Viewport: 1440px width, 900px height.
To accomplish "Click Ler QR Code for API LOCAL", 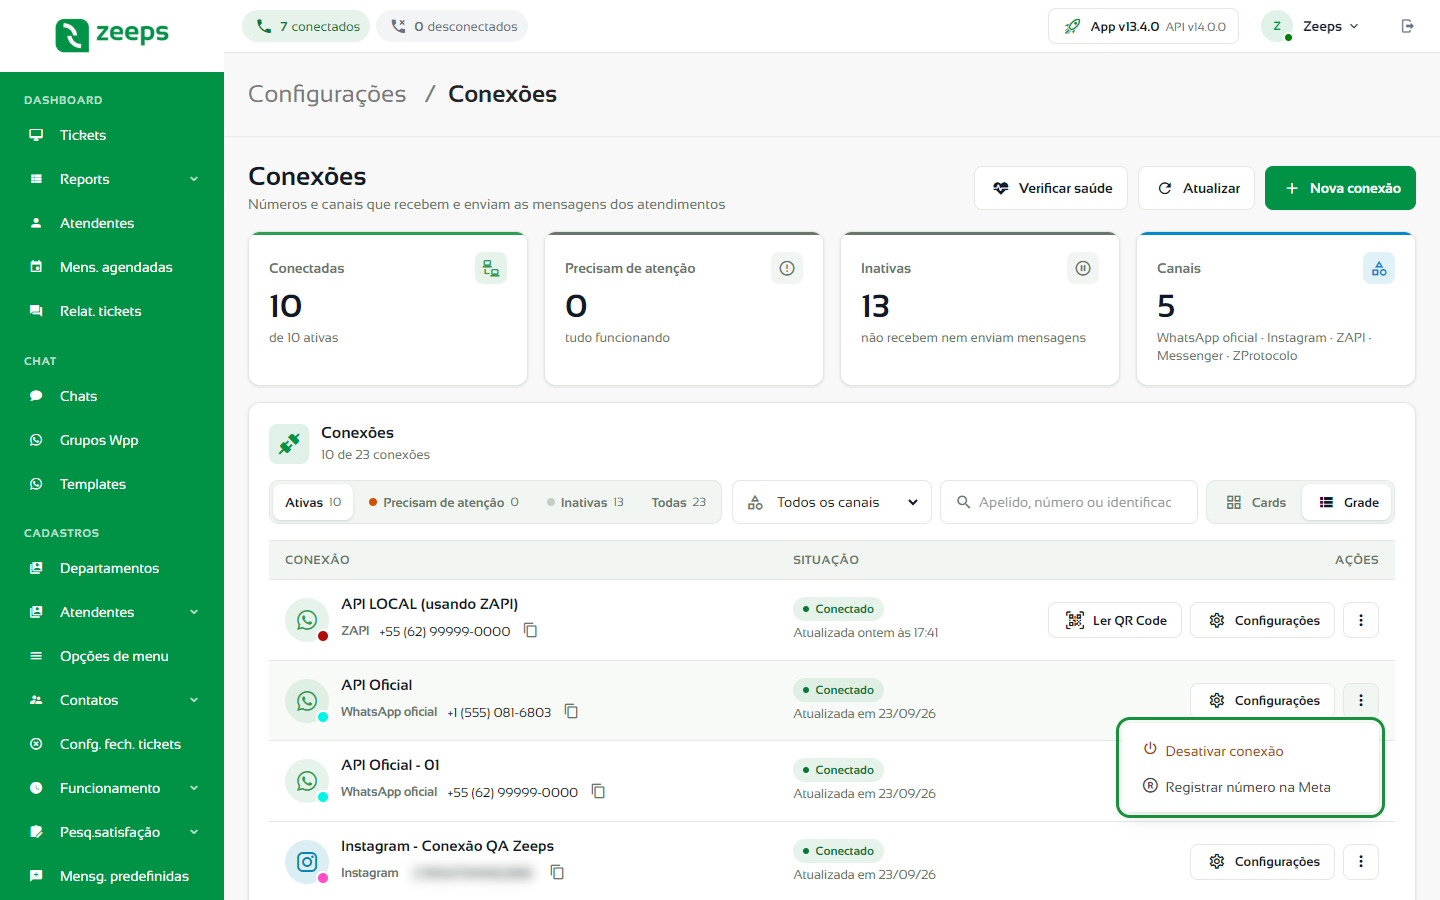I will 1115,620.
